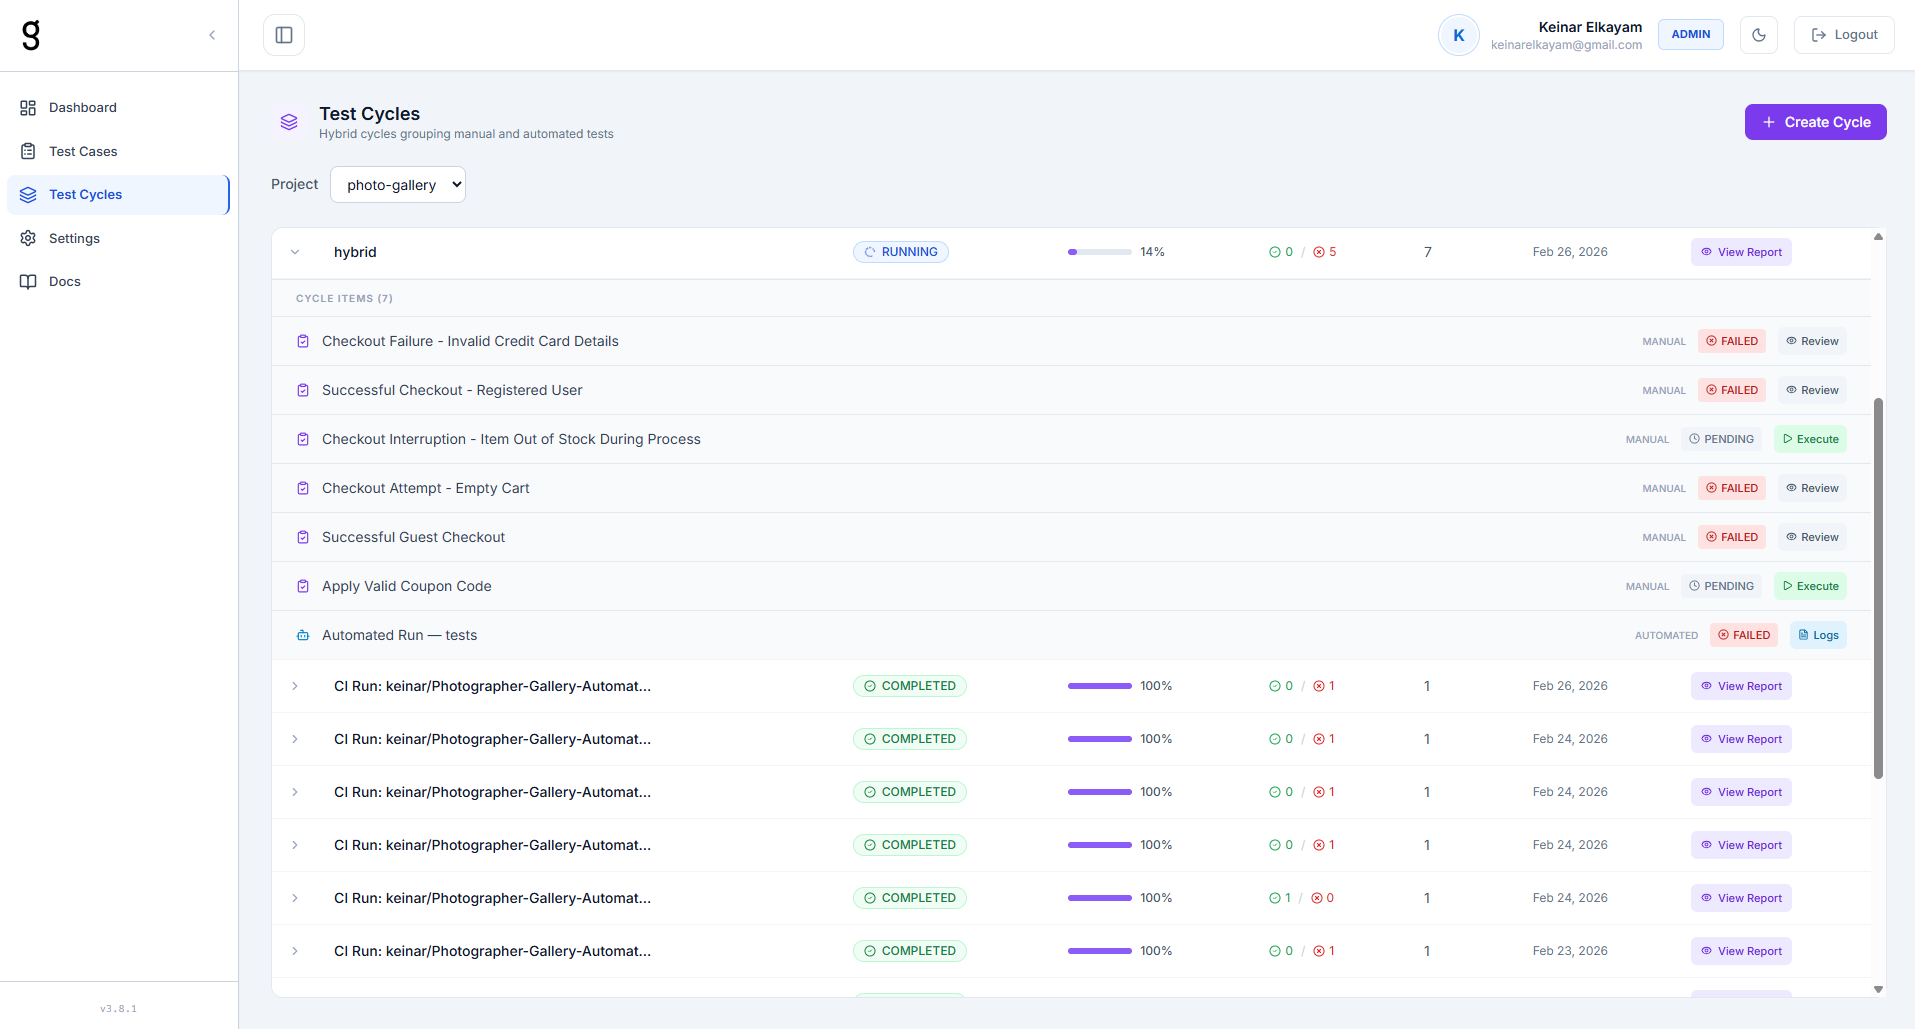Click the user avatar K
The width and height of the screenshot is (1915, 1029).
1458,35
